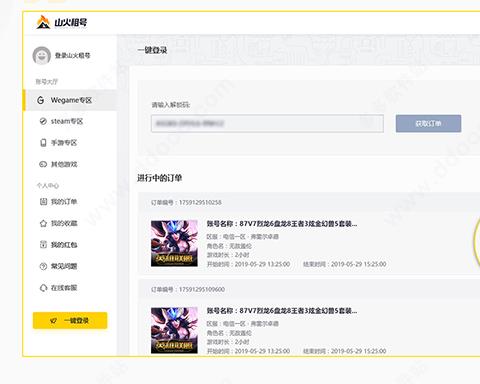Open 其他游戏 via the gamepad icon
This screenshot has height=384, width=480.
(x=43, y=164)
